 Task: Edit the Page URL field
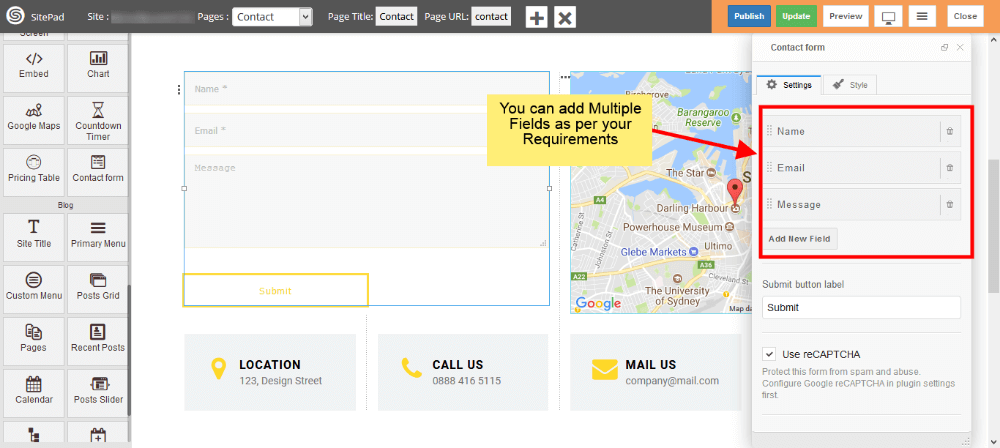(491, 17)
